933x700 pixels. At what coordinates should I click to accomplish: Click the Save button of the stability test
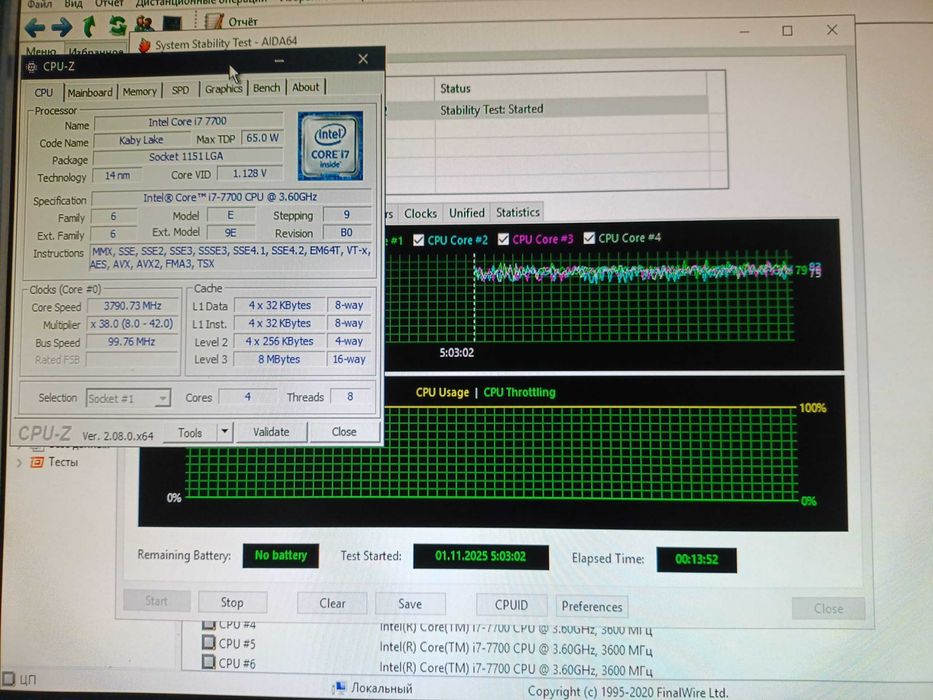[x=410, y=604]
